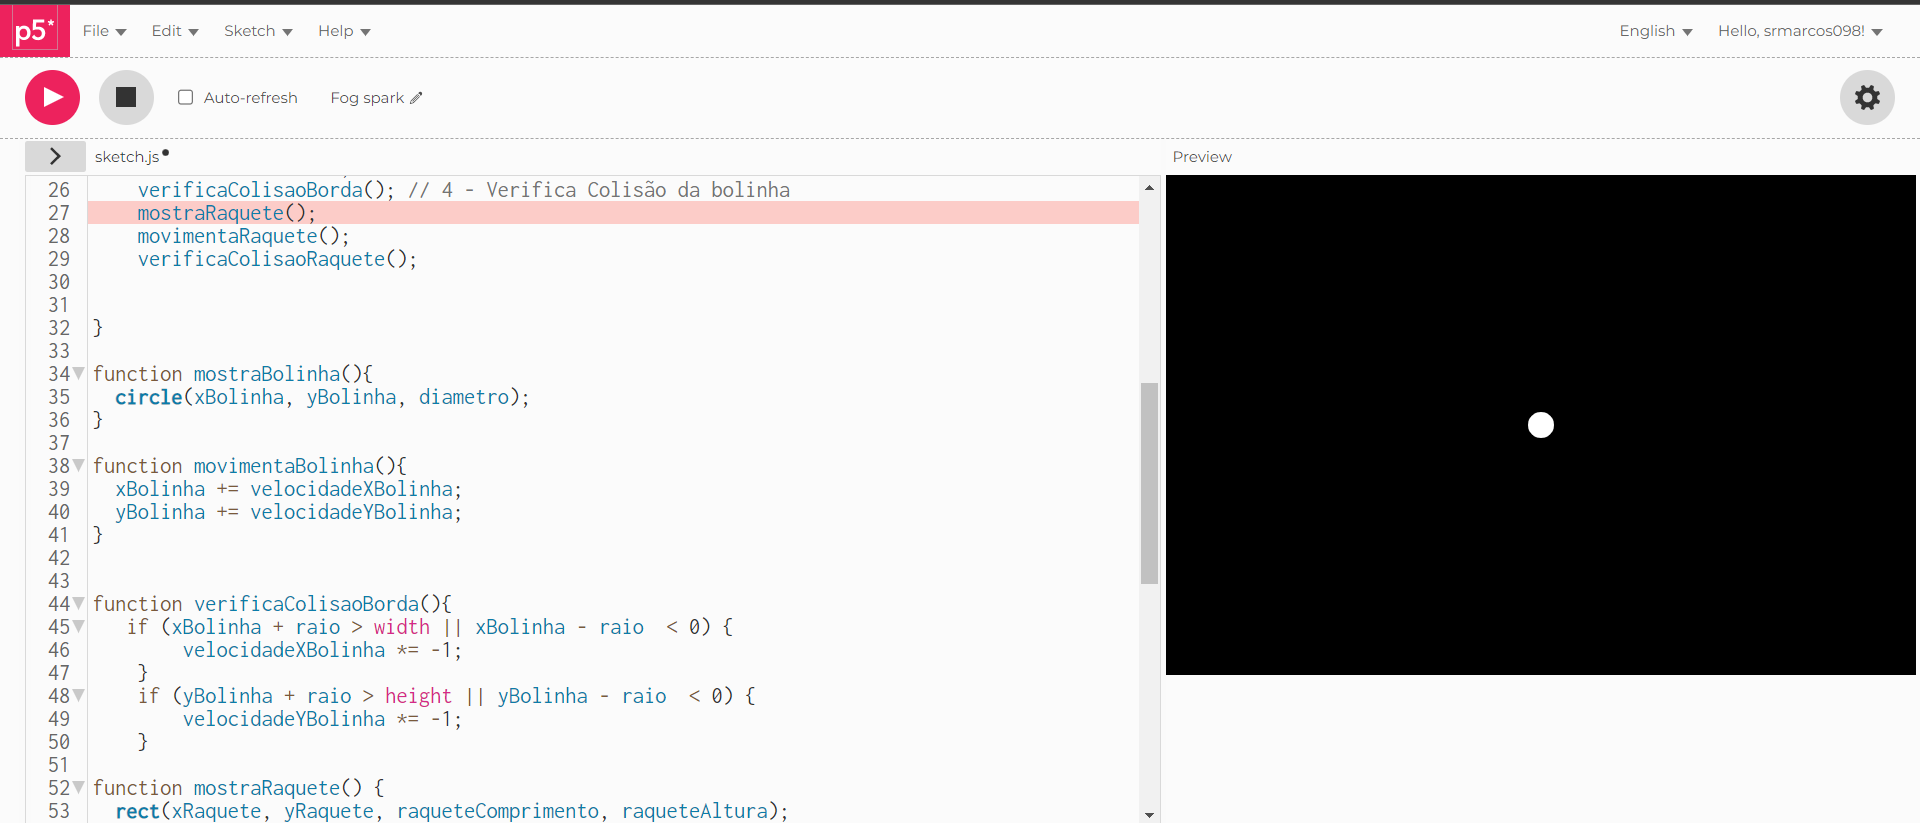Open the File menu
The height and width of the screenshot is (823, 1920).
104,31
